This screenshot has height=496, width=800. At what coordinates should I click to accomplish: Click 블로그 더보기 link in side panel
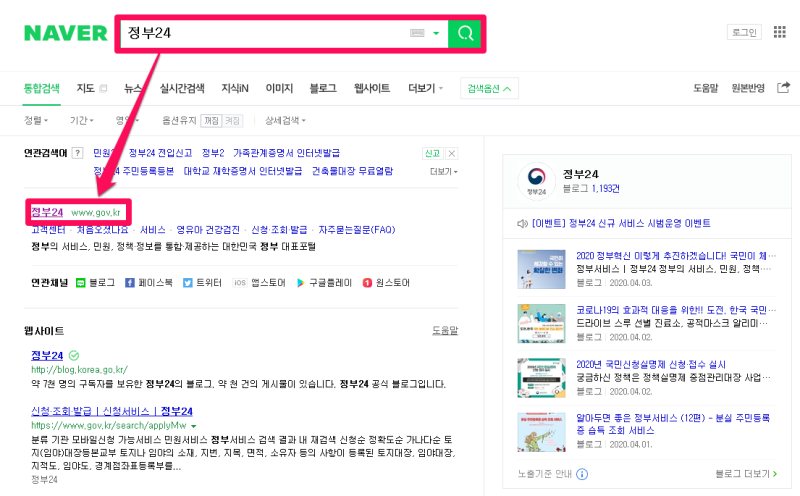(x=746, y=474)
